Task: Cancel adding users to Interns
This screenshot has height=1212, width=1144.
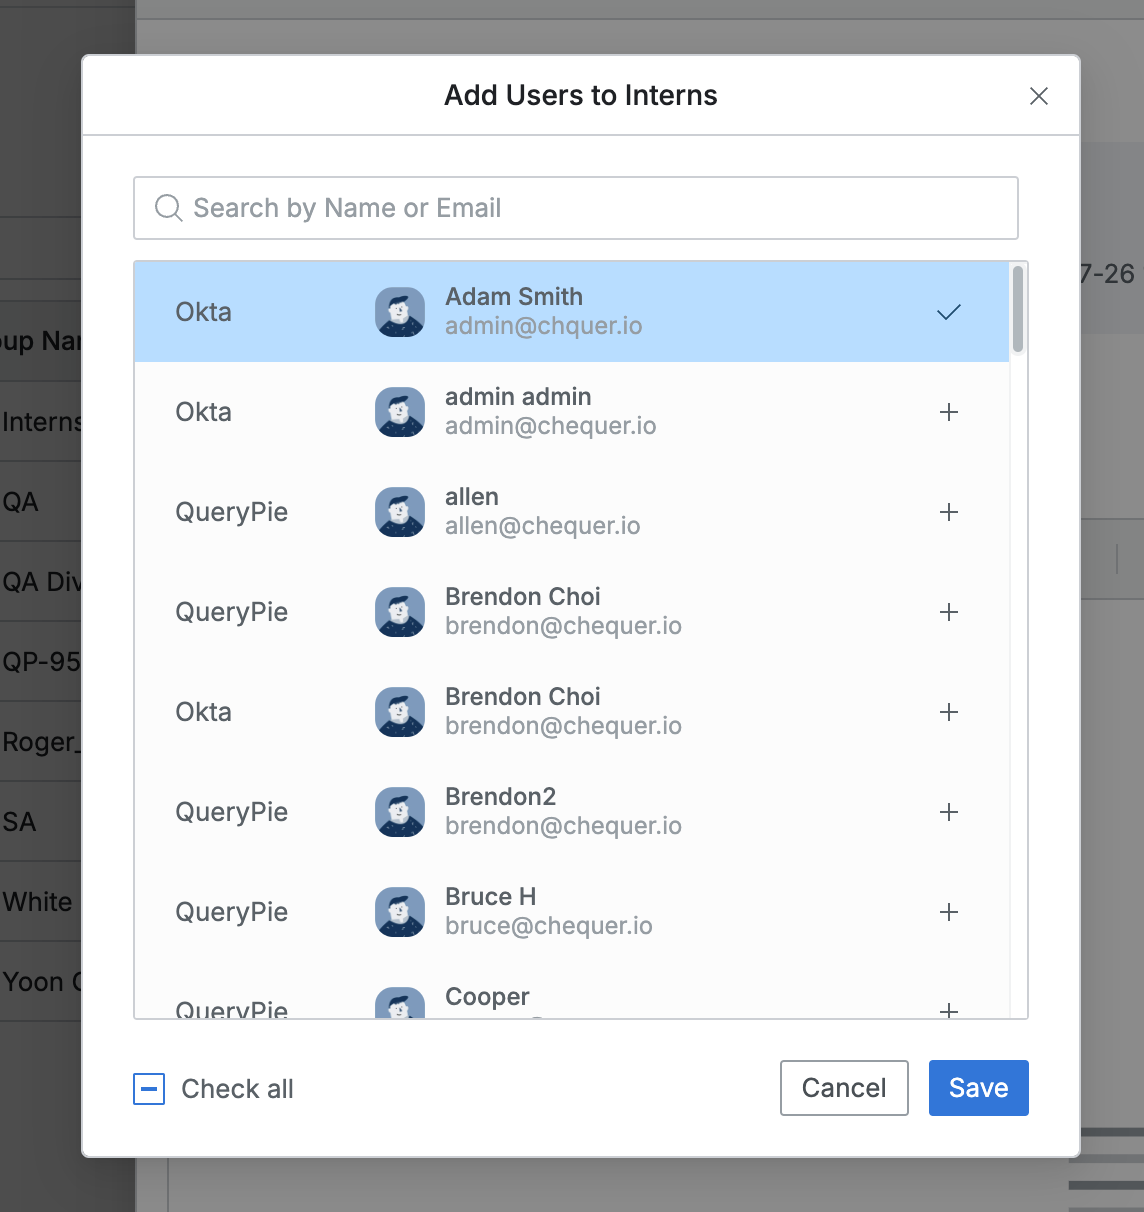Action: click(x=844, y=1088)
